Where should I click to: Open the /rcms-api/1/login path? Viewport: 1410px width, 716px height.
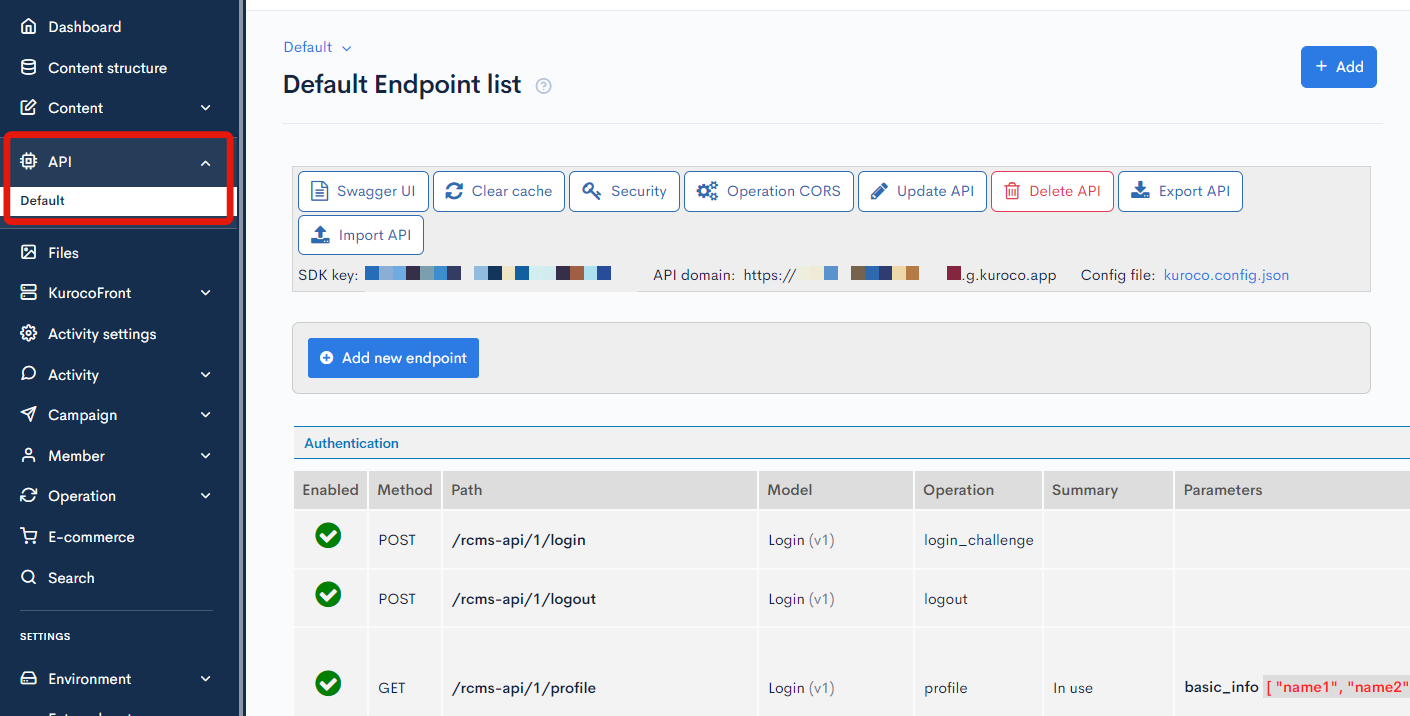pos(519,540)
